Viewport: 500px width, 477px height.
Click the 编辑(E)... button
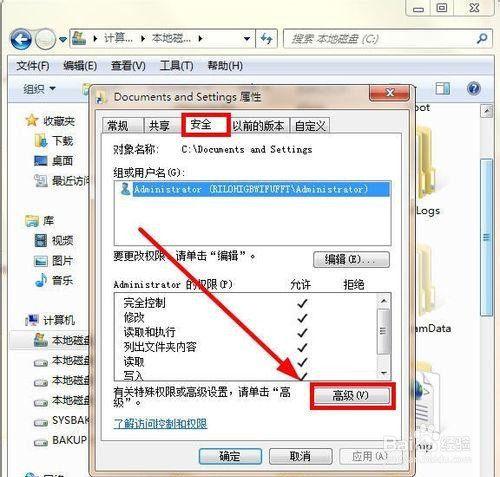351,259
